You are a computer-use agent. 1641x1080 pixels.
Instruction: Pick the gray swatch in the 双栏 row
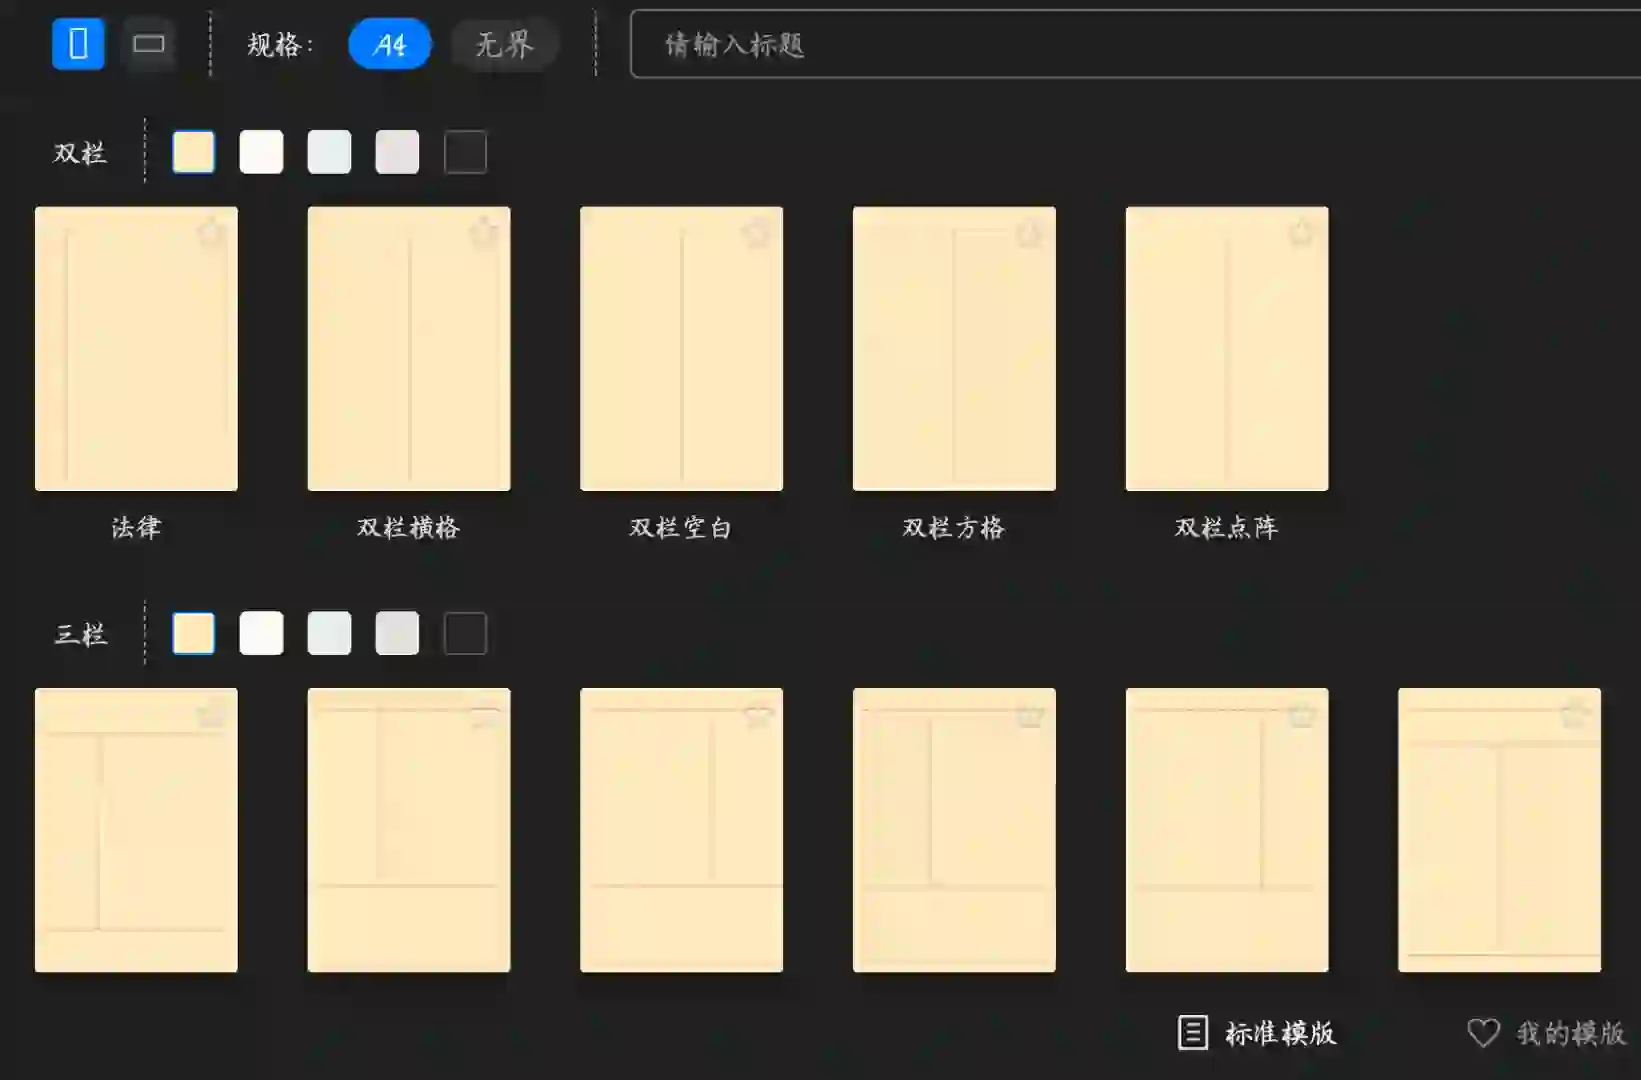coord(397,151)
